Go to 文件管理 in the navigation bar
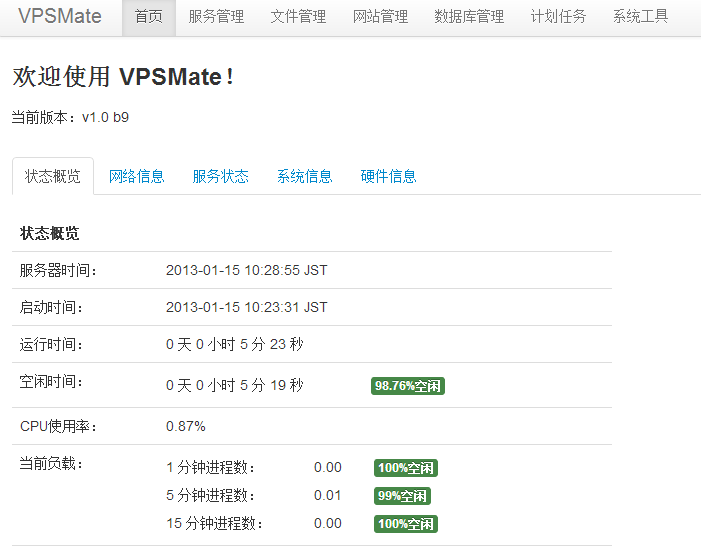Viewport: 701px width, 555px height. 298,17
